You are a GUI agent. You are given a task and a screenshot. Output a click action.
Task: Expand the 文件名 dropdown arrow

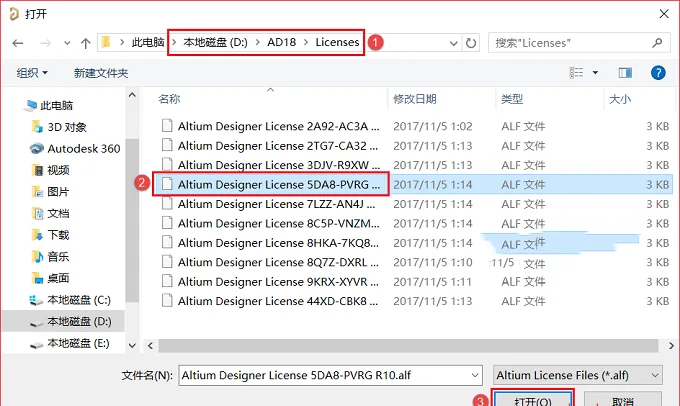point(475,376)
